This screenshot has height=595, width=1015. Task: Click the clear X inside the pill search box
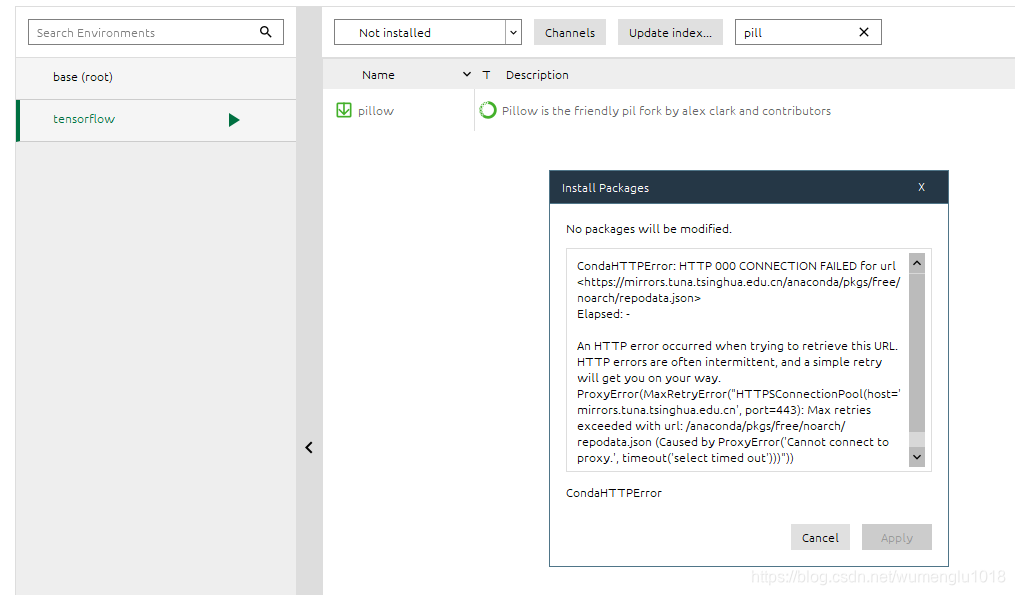[863, 31]
